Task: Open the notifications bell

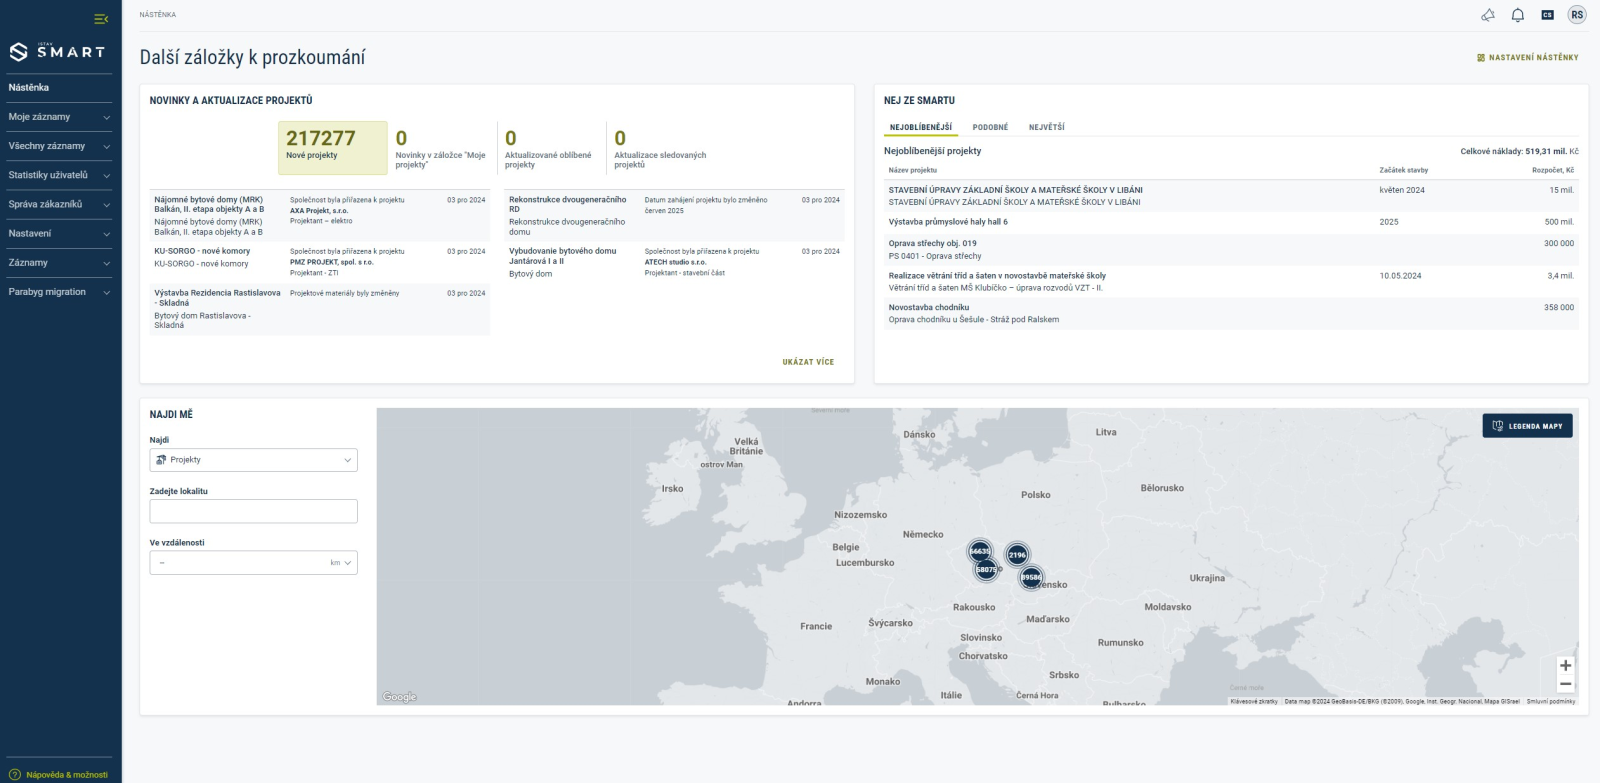Action: (1517, 15)
